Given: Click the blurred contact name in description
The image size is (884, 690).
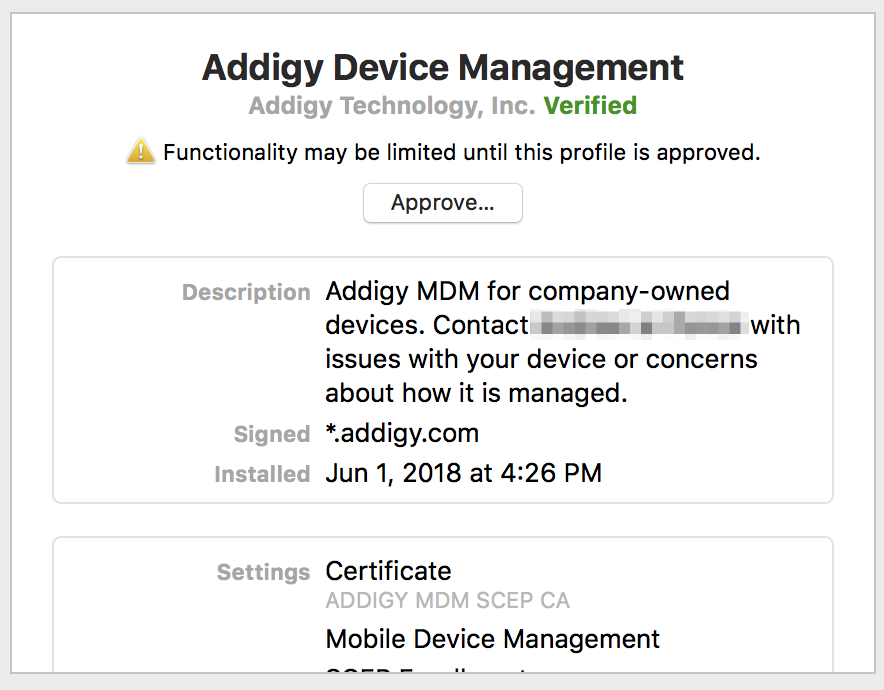Looking at the screenshot, I should click(x=639, y=325).
